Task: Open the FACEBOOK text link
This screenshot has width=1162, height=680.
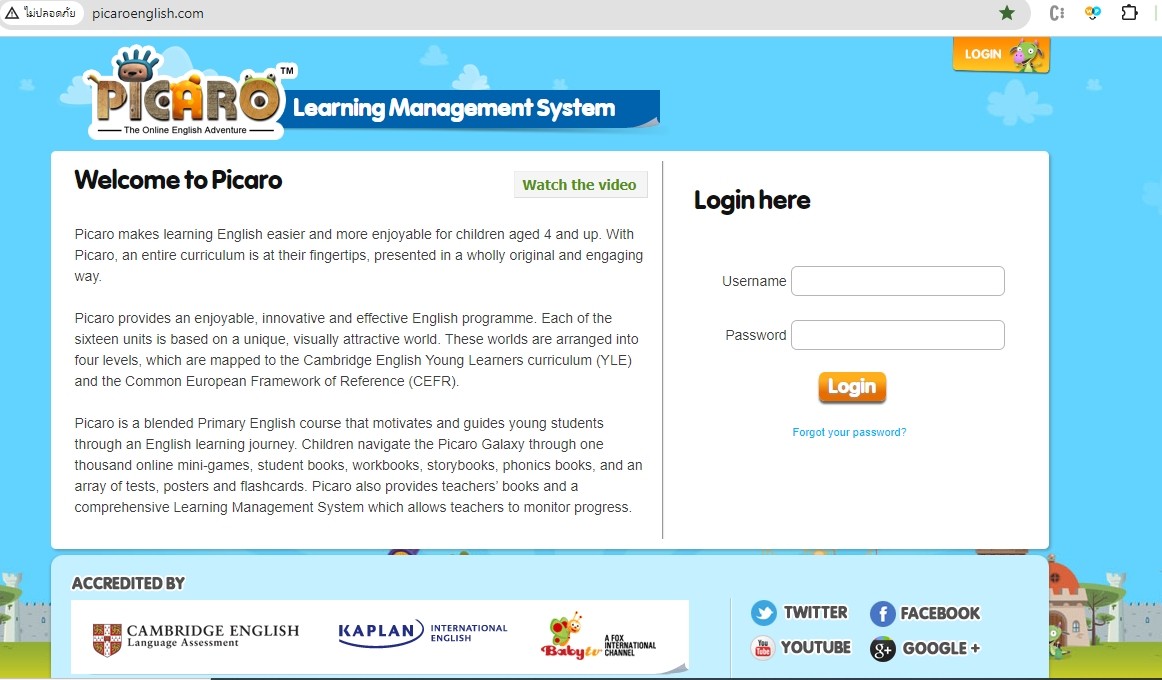Action: [940, 613]
